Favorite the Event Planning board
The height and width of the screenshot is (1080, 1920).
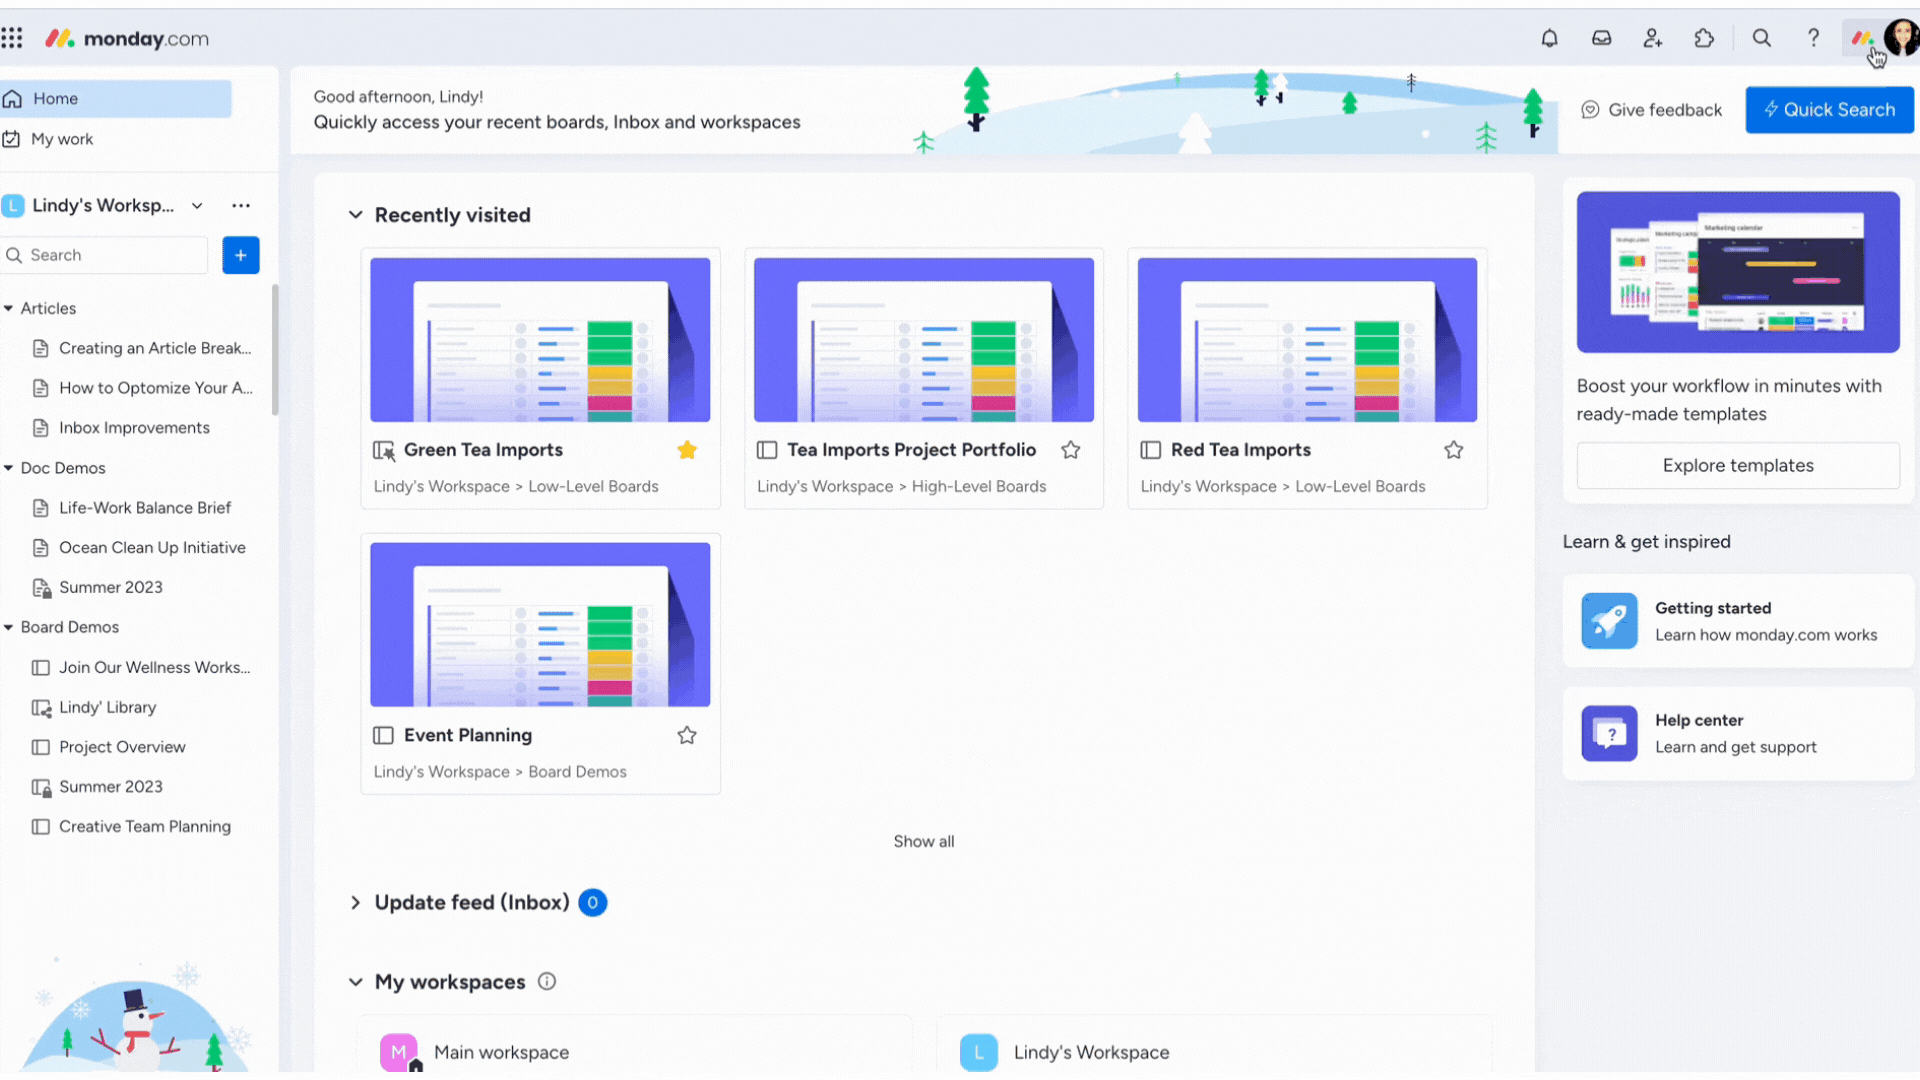point(687,736)
